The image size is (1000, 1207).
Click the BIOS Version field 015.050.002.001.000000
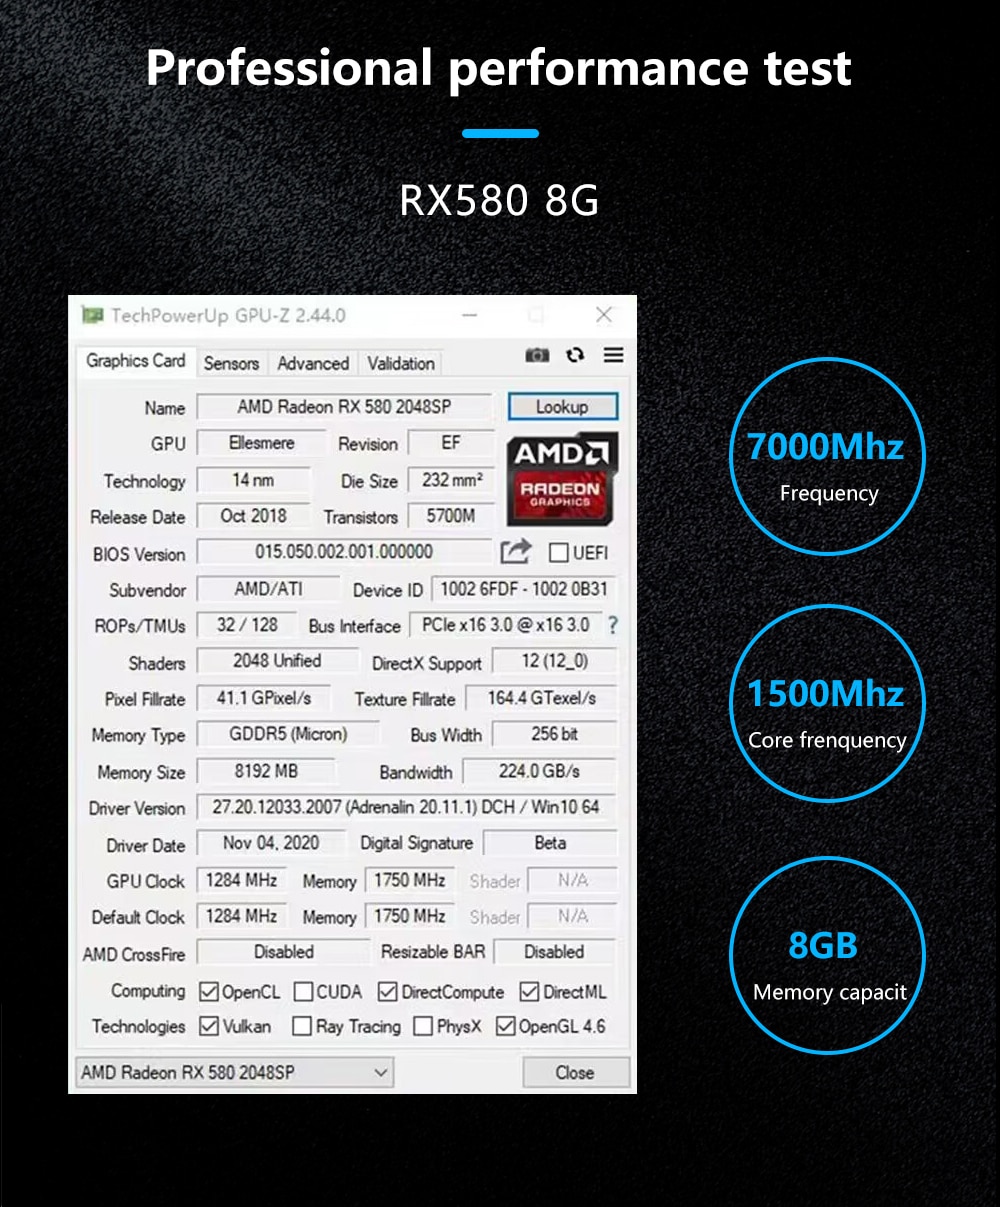[x=344, y=552]
